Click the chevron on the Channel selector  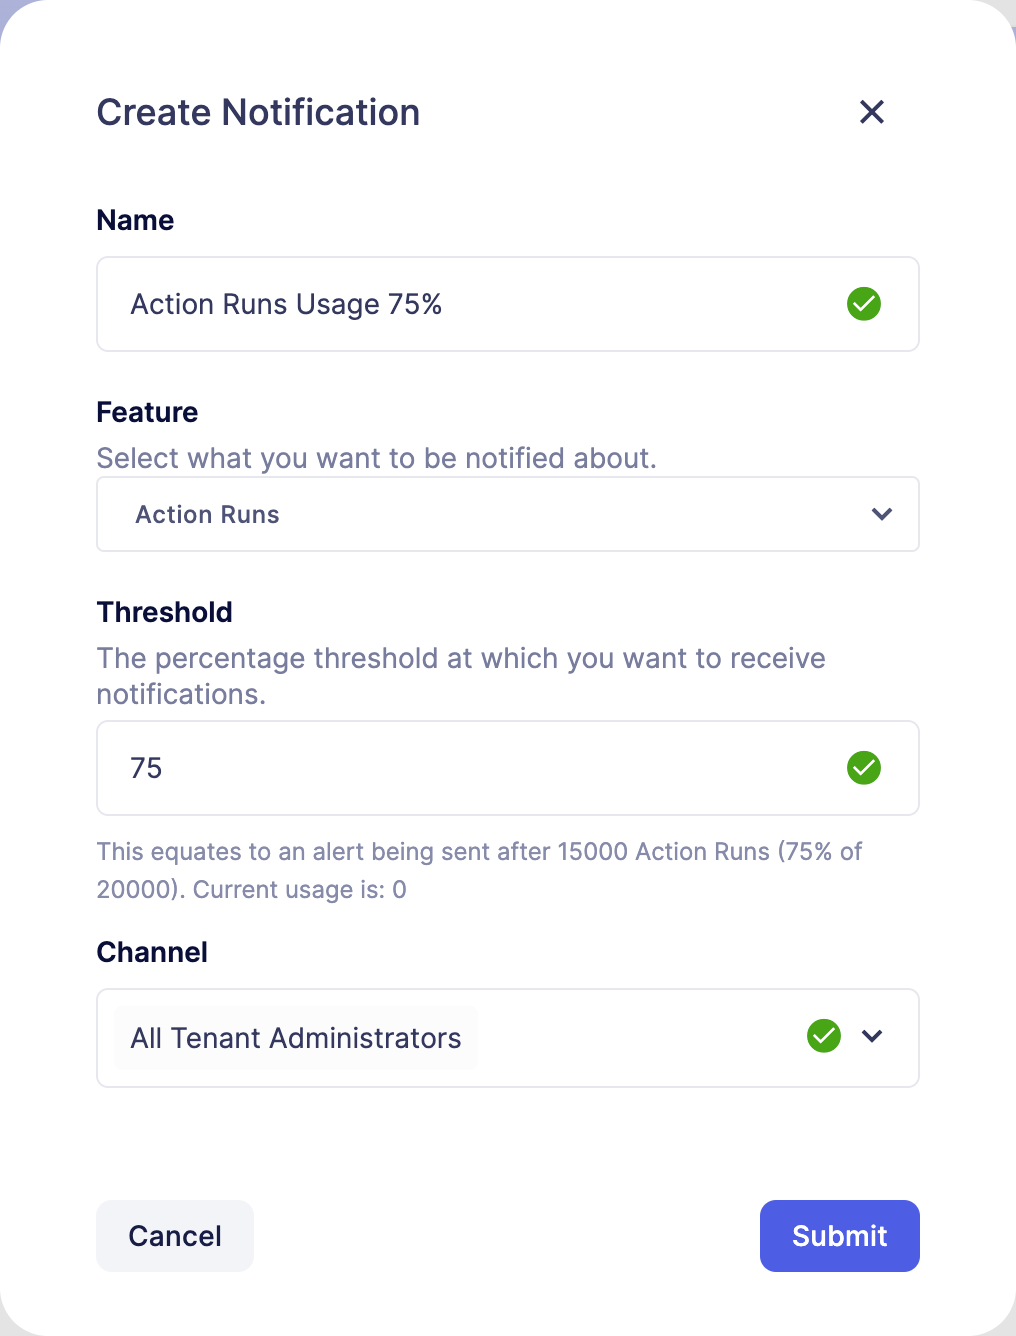[871, 1037]
